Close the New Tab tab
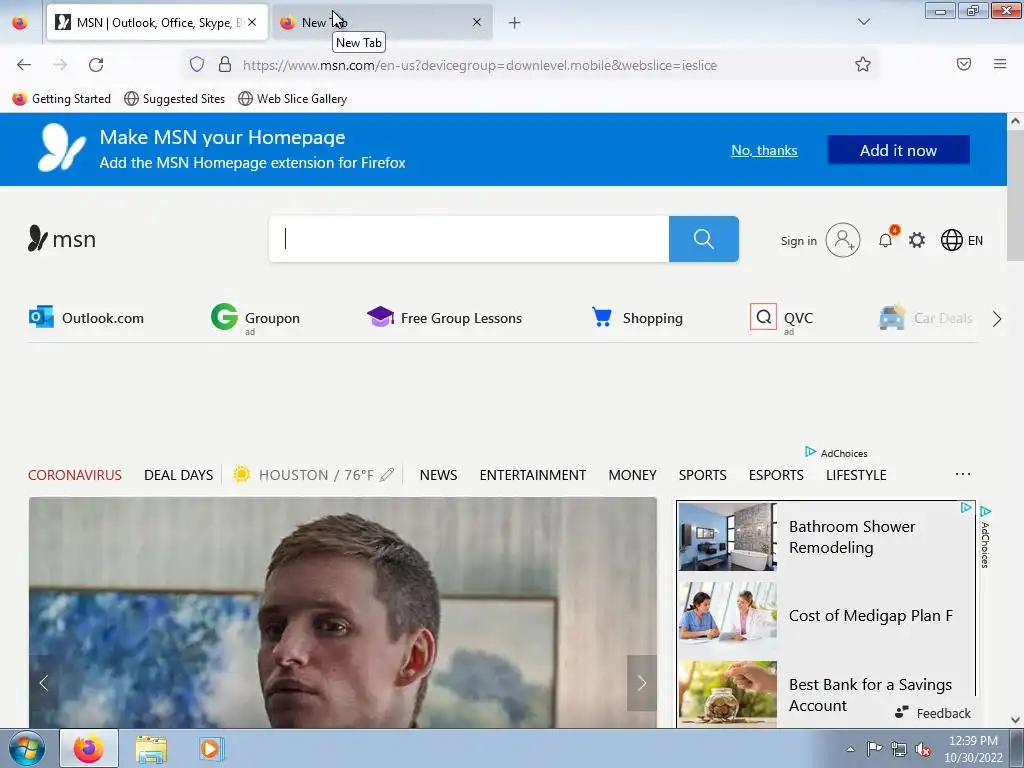The height and width of the screenshot is (768, 1024). tap(477, 22)
